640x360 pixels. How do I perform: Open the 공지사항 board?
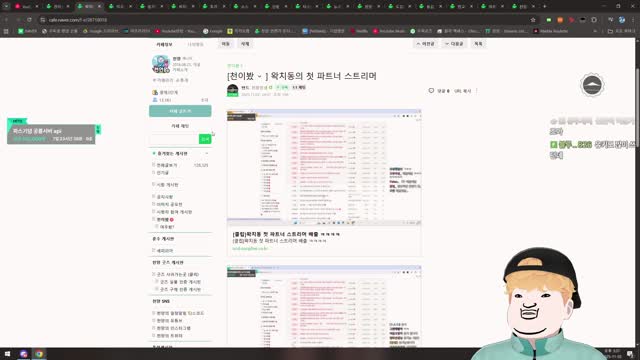165,197
